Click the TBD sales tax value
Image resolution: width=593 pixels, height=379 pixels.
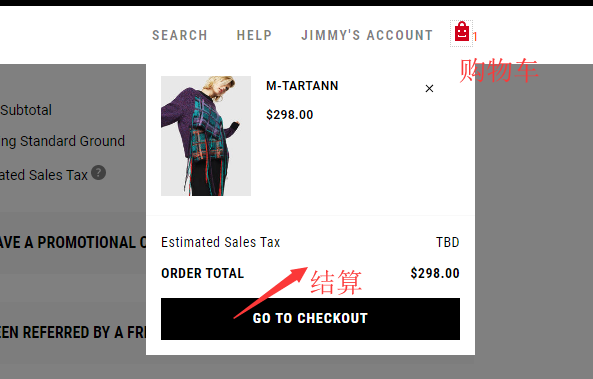tap(448, 242)
